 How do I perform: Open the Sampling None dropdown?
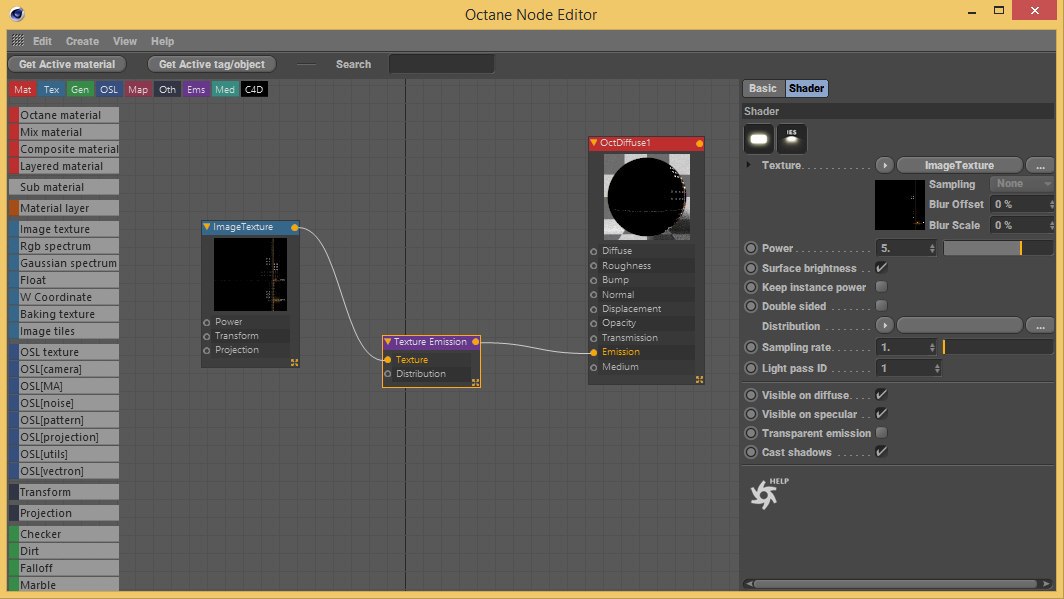[1021, 184]
